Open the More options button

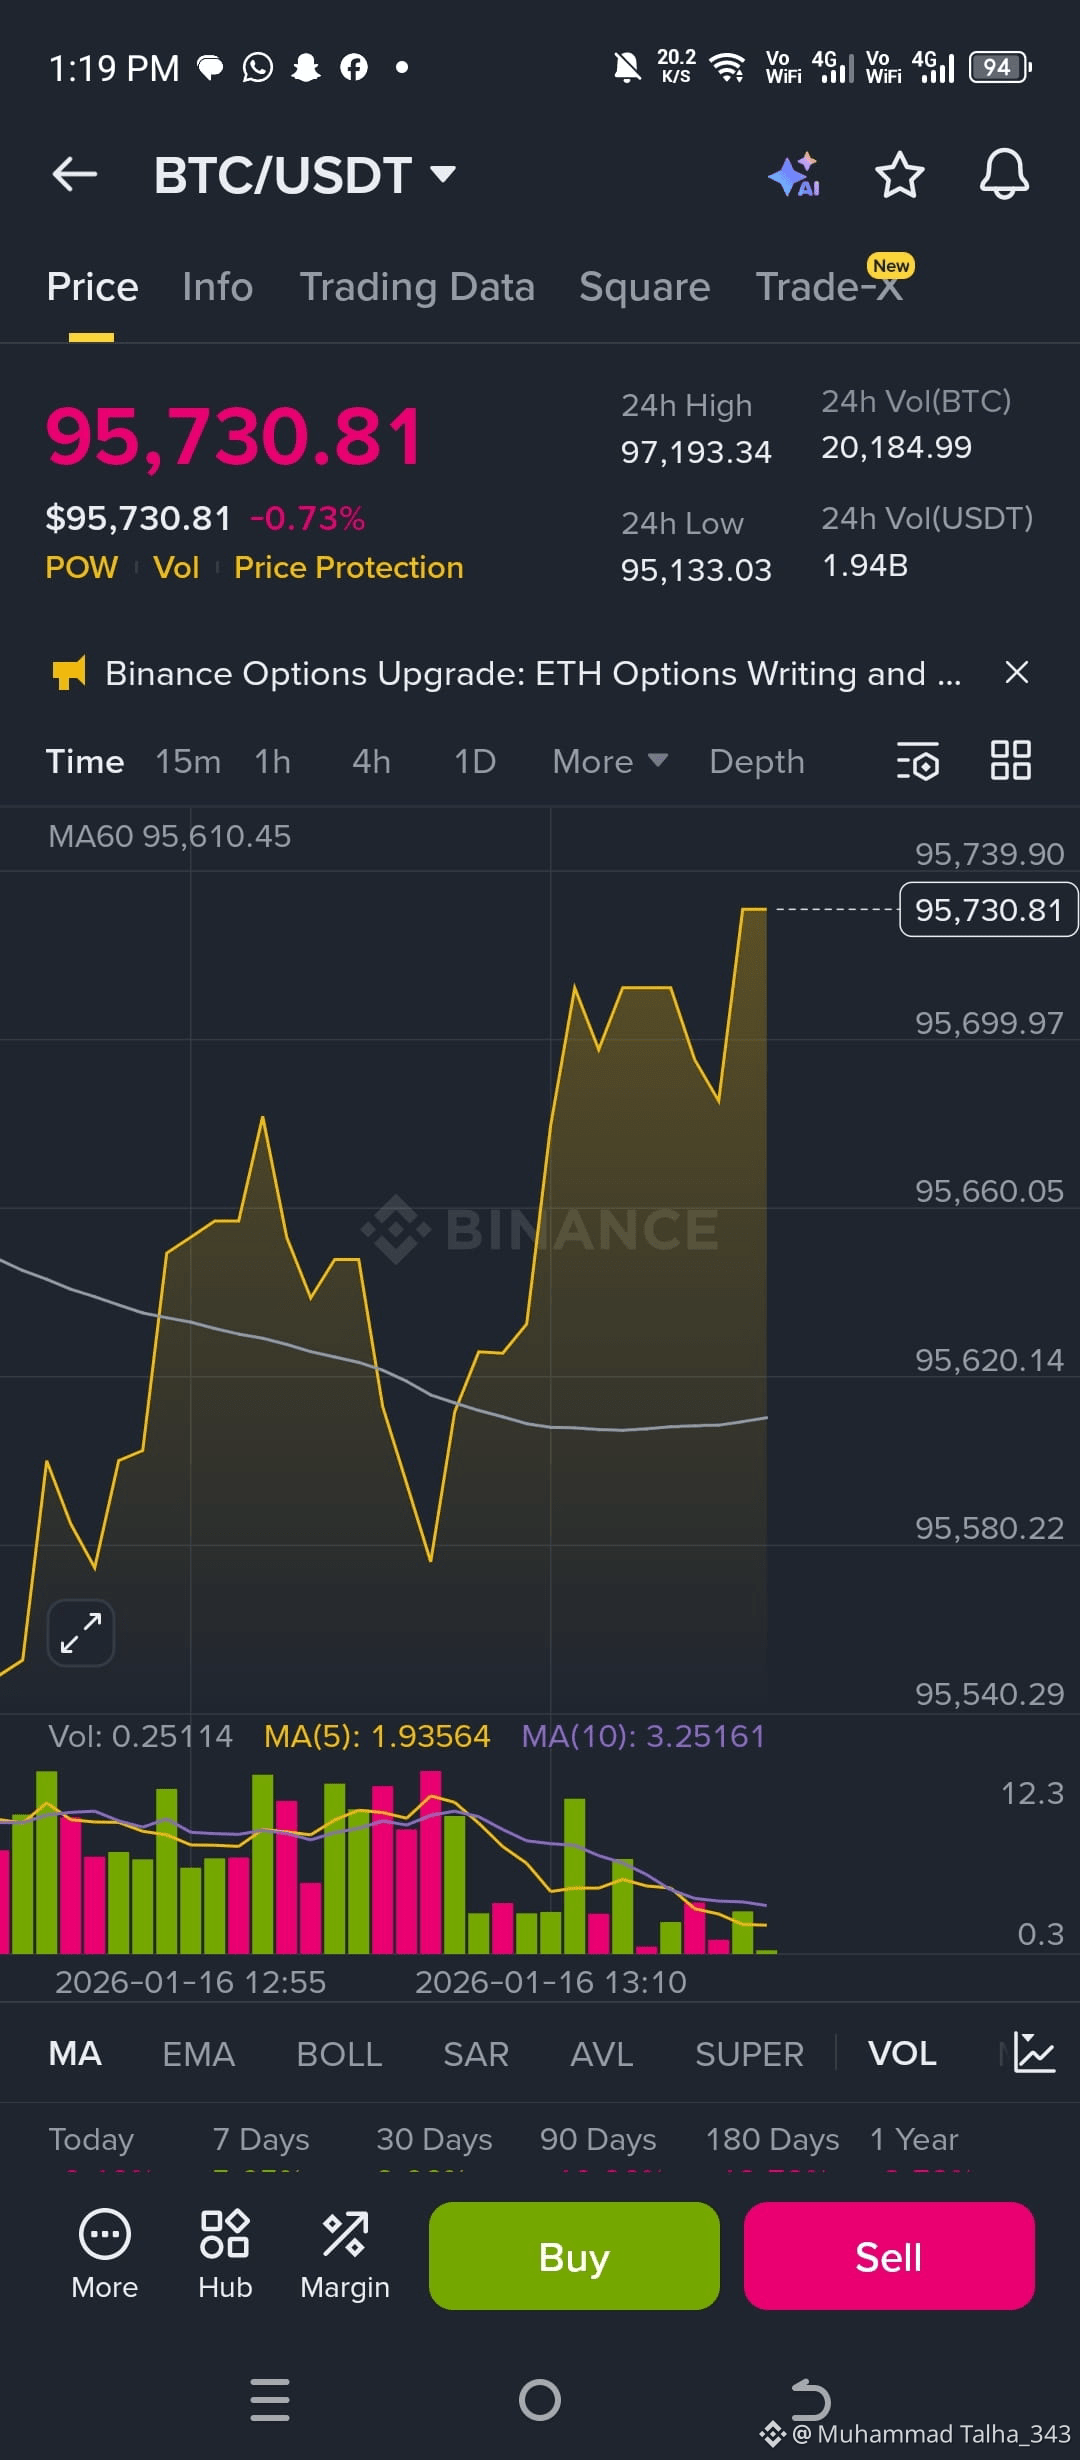[x=105, y=2255]
